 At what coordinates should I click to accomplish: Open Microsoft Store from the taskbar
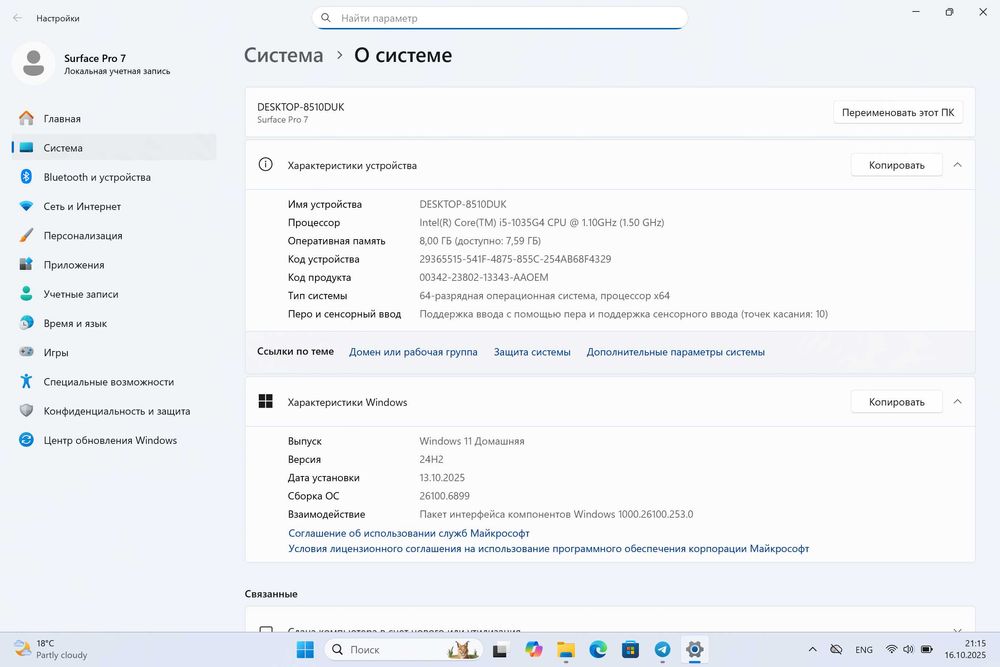coord(631,650)
